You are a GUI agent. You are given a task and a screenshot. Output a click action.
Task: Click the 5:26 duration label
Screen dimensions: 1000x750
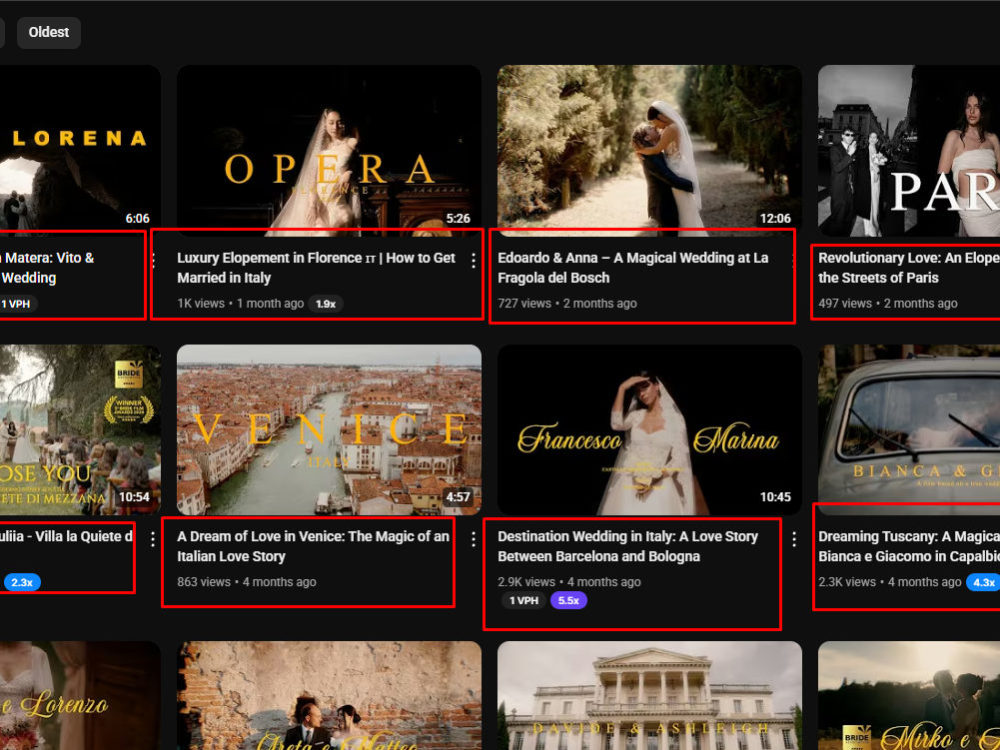point(458,219)
